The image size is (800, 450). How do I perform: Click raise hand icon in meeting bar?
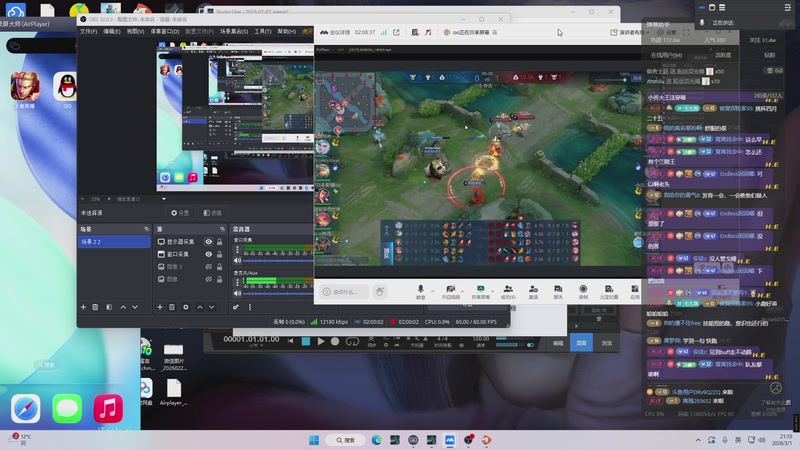pyautogui.click(x=380, y=292)
